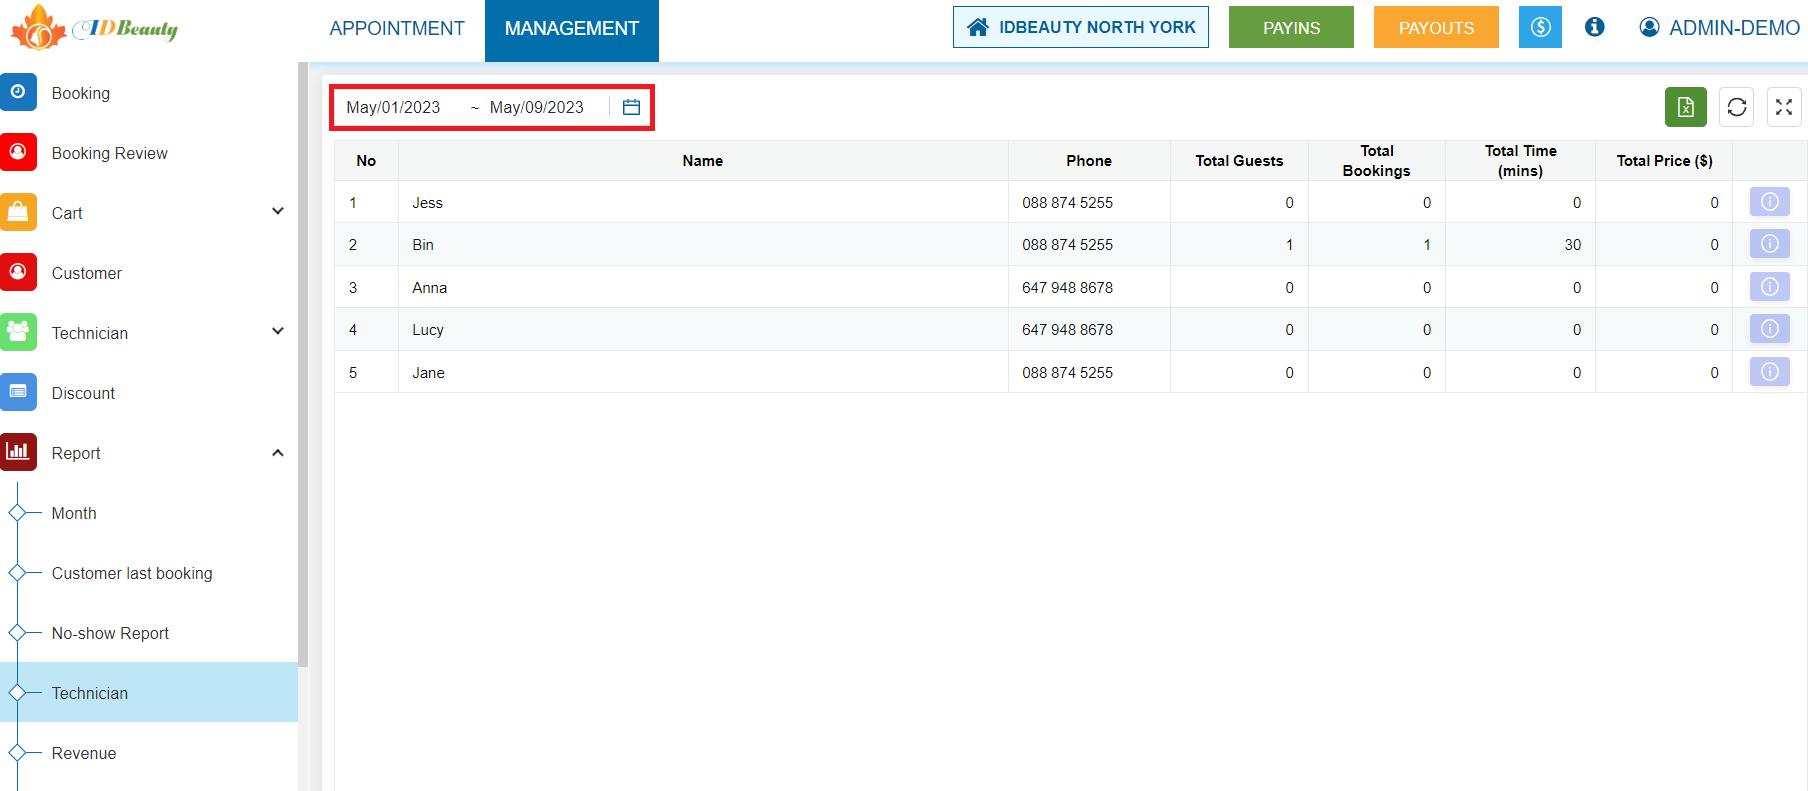This screenshot has height=791, width=1808.
Task: Edit the end date May/09/2023
Action: point(537,107)
